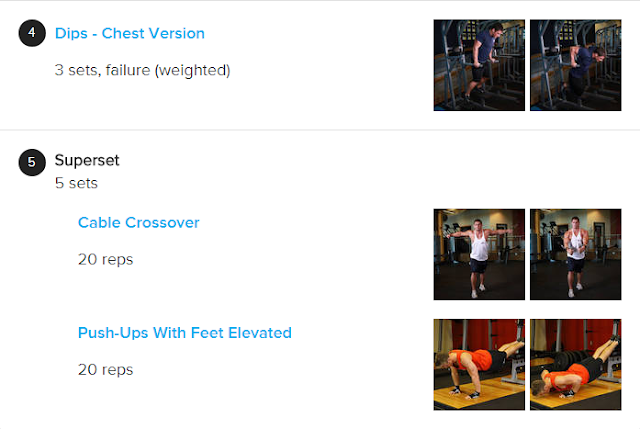The height and width of the screenshot is (429, 640).
Task: View the second elevated push-up photo
Action: (x=575, y=364)
